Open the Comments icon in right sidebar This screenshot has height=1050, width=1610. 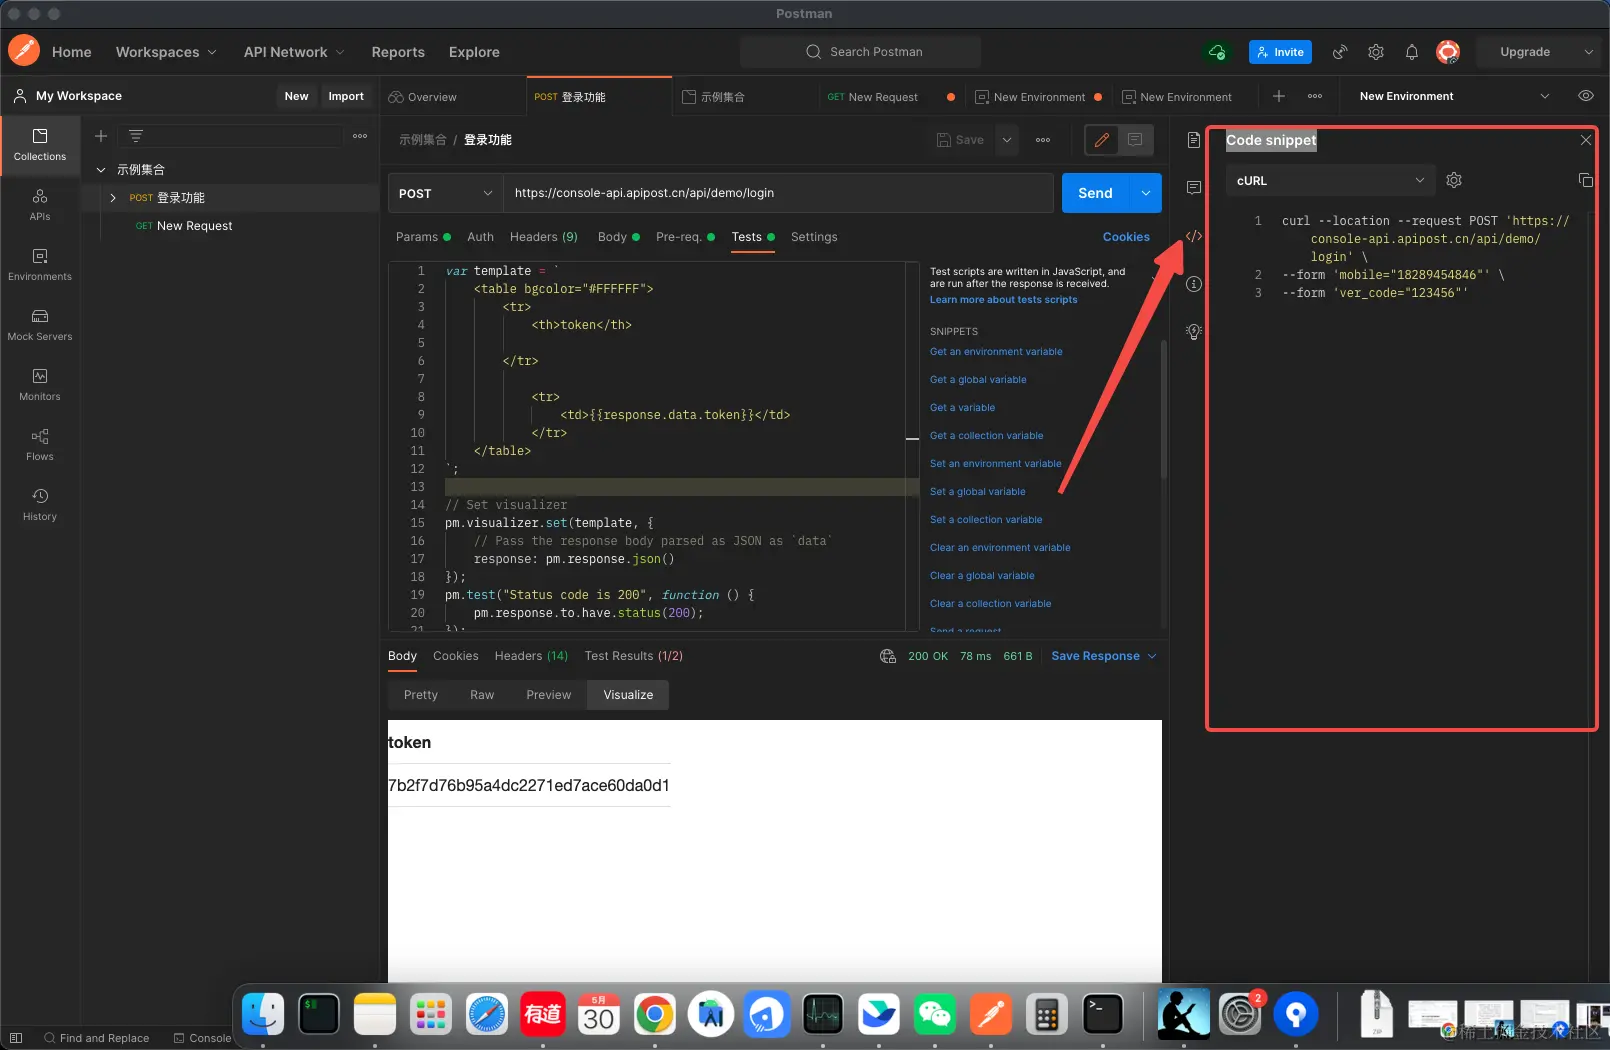[1194, 188]
